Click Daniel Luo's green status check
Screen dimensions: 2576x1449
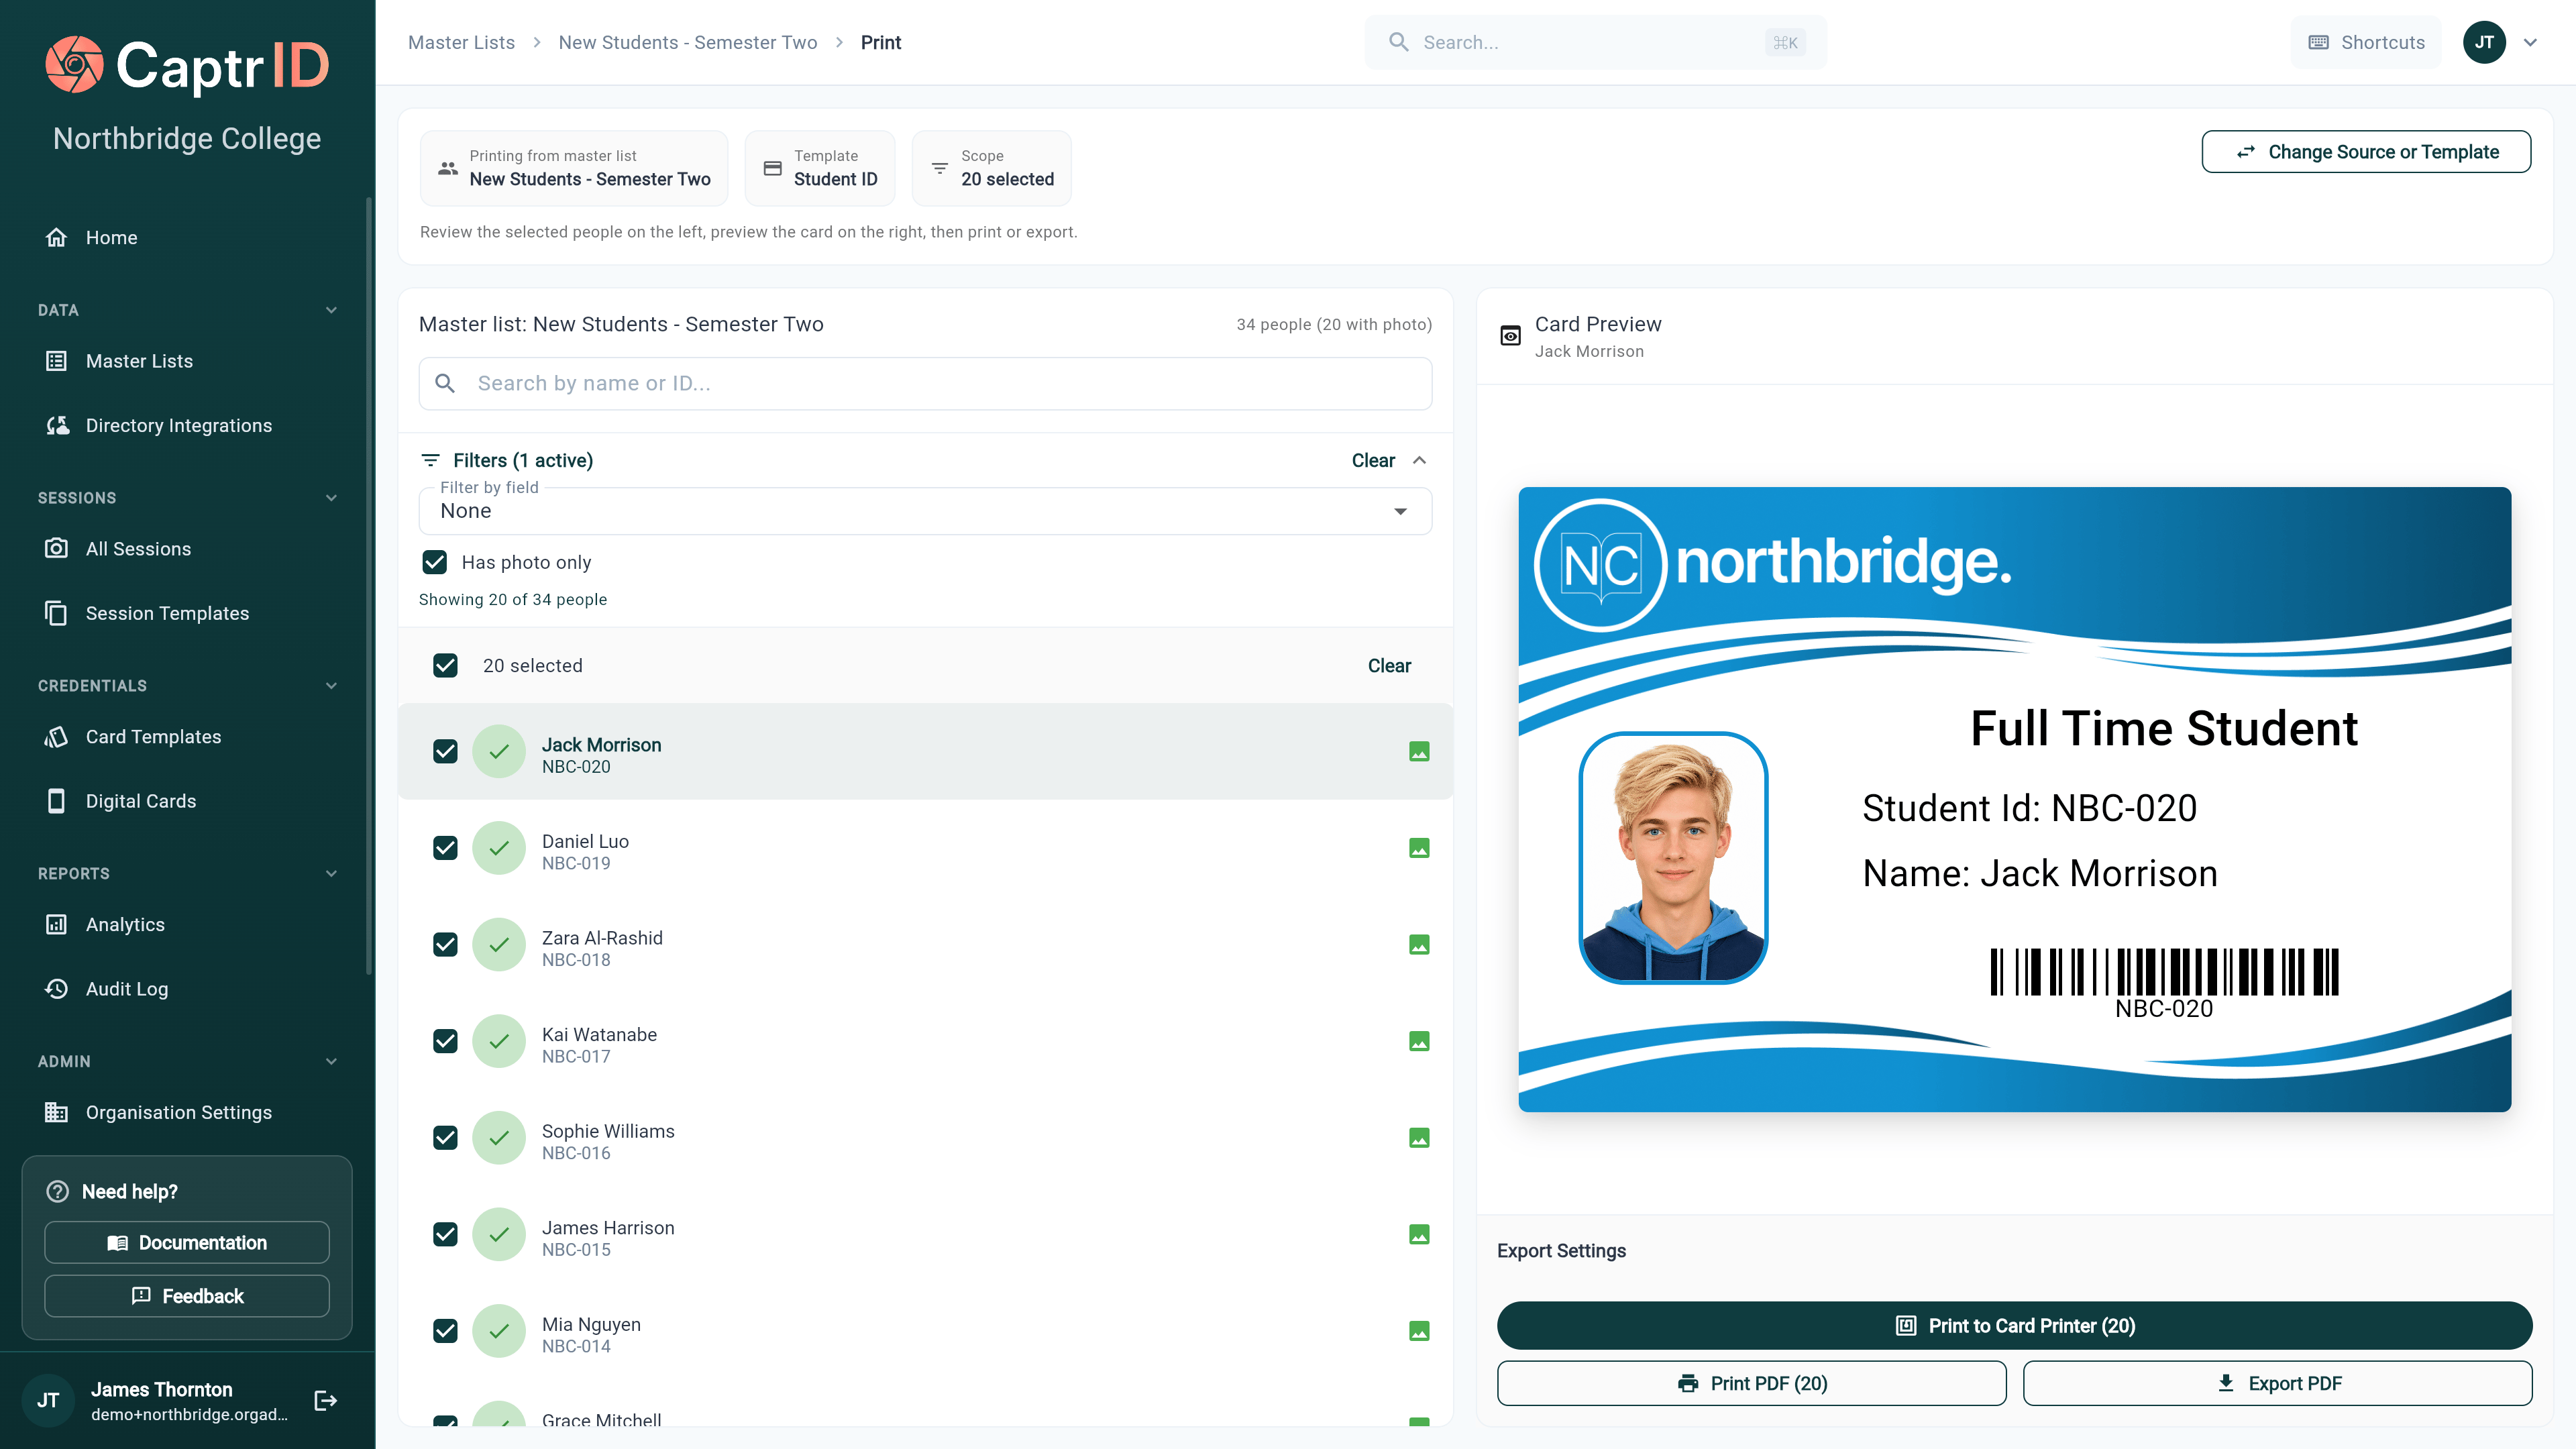(499, 848)
